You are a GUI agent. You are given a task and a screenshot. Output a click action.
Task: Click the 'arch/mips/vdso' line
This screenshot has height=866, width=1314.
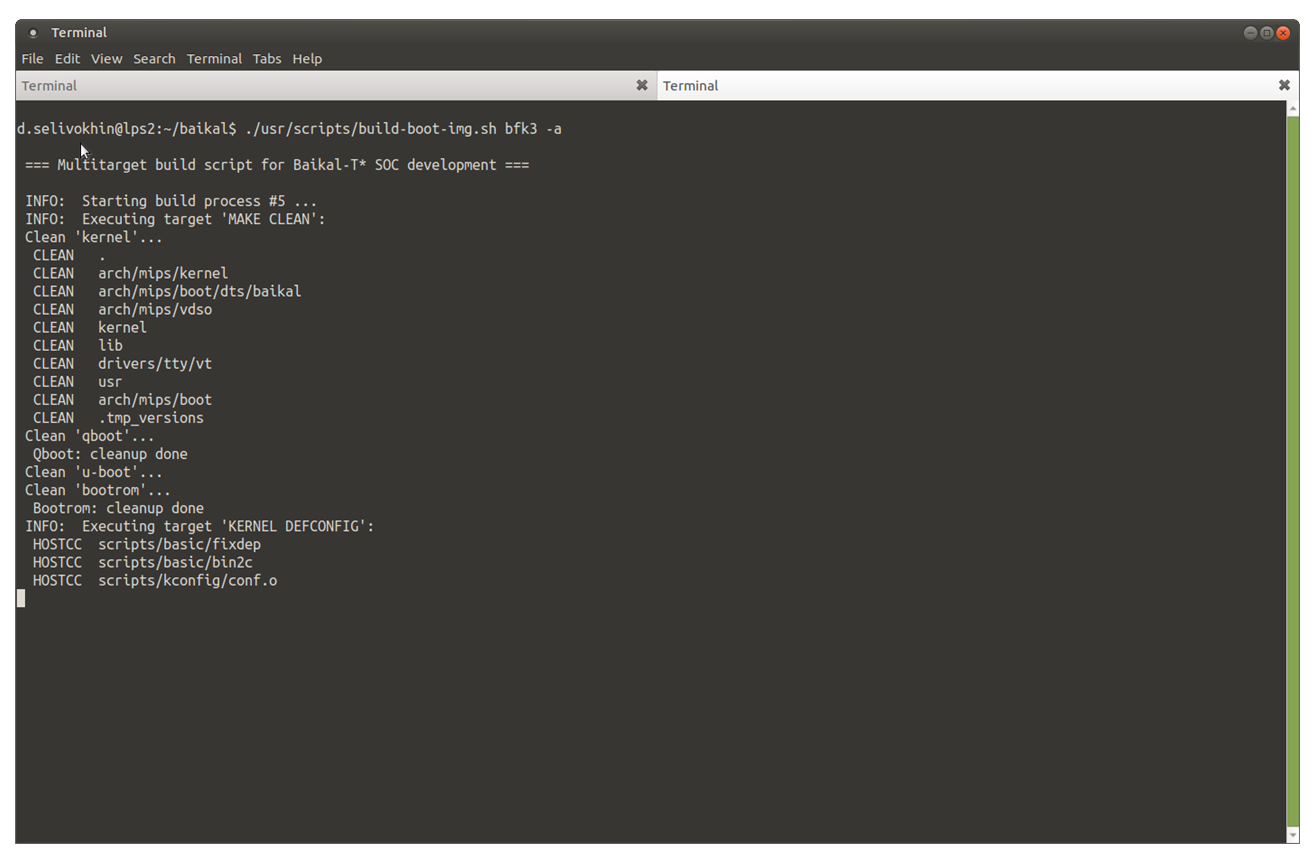tap(122, 309)
